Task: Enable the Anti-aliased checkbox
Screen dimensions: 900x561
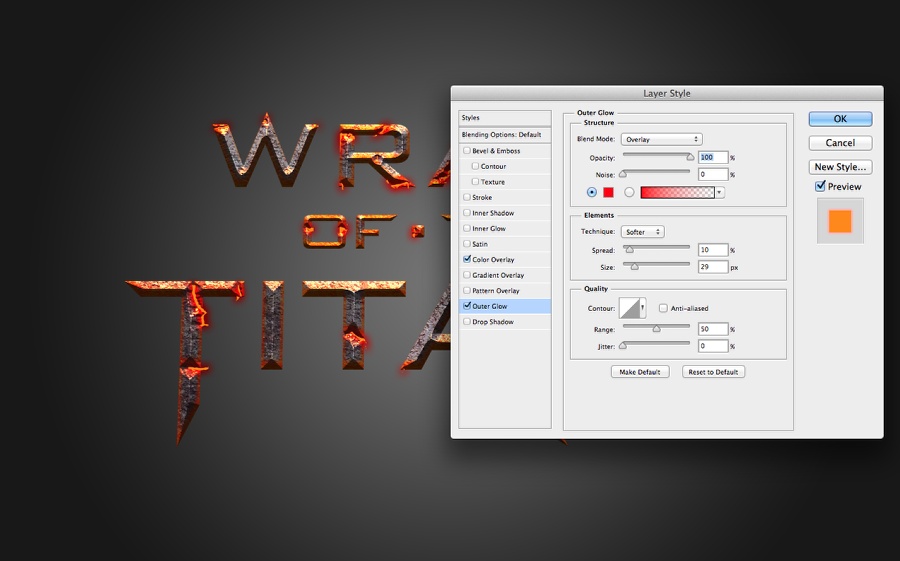Action: [663, 308]
